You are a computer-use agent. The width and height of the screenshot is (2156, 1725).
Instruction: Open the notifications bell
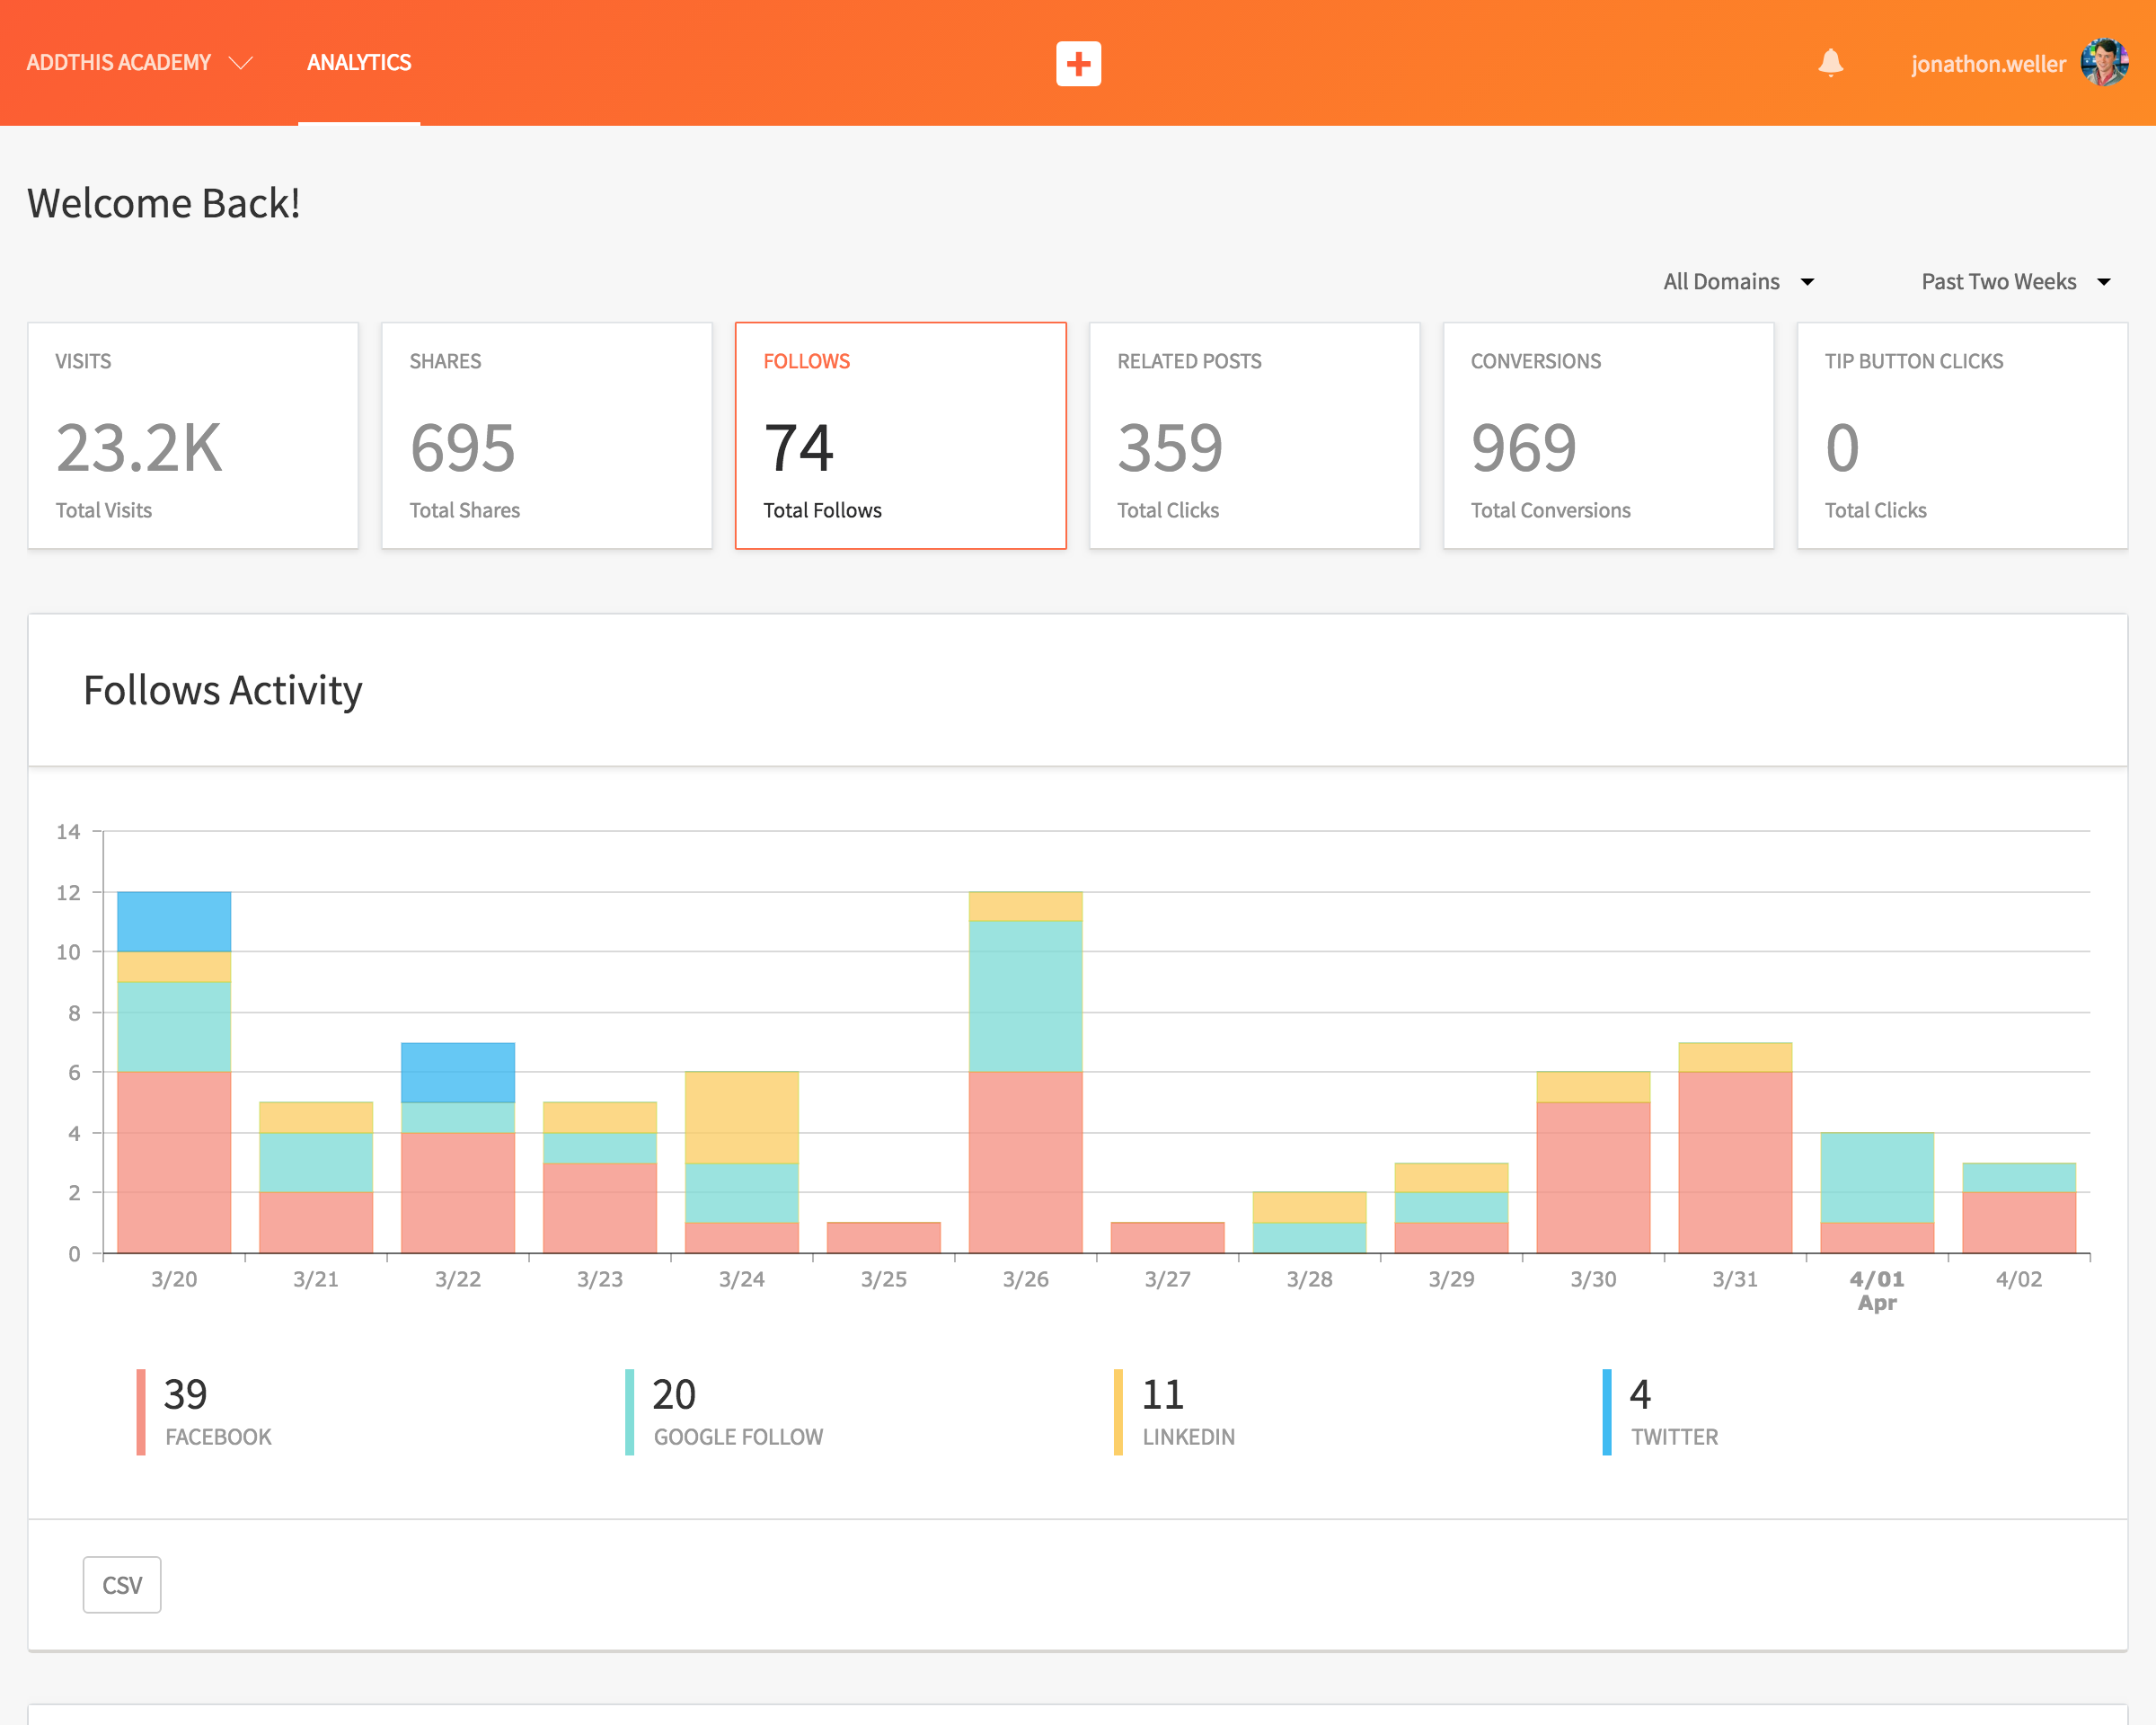click(1830, 63)
